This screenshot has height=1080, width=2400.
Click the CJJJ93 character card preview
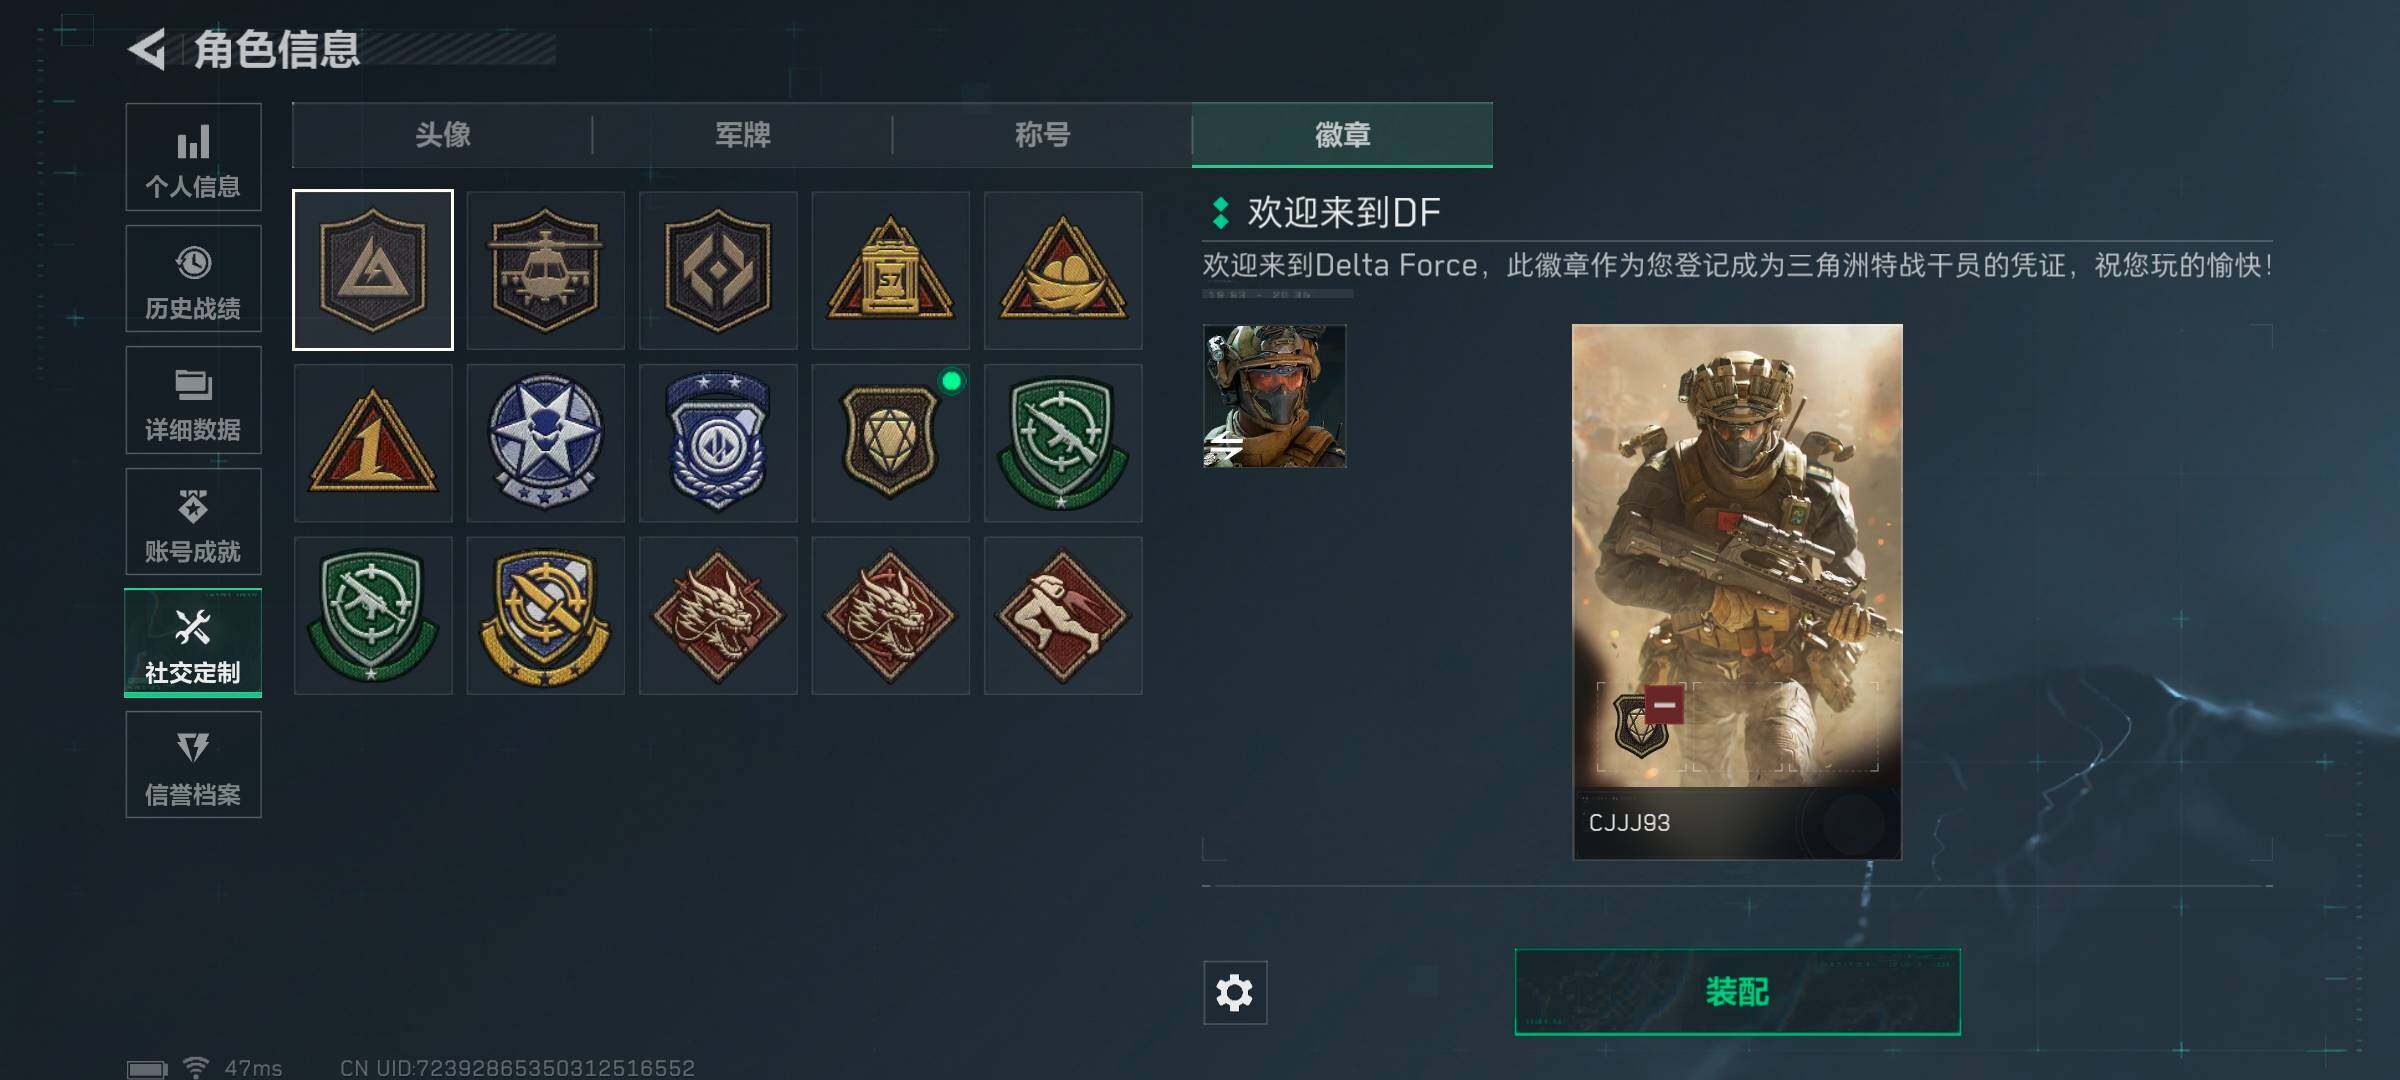1737,591
